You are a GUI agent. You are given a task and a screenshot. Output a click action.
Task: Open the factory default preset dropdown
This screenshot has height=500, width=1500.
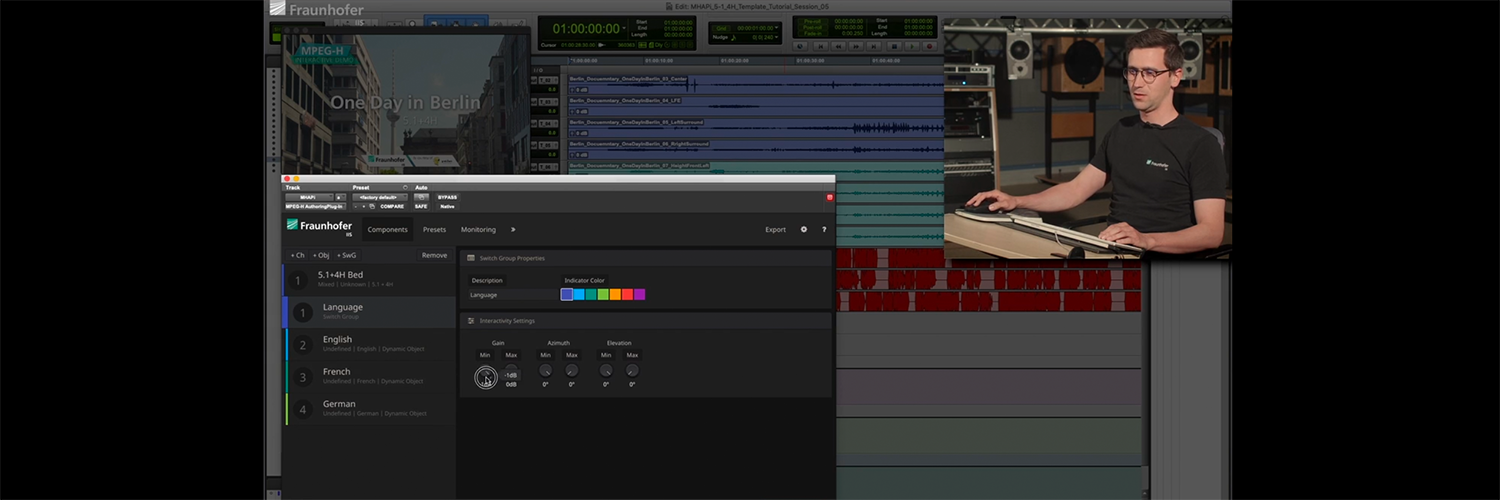[380, 198]
